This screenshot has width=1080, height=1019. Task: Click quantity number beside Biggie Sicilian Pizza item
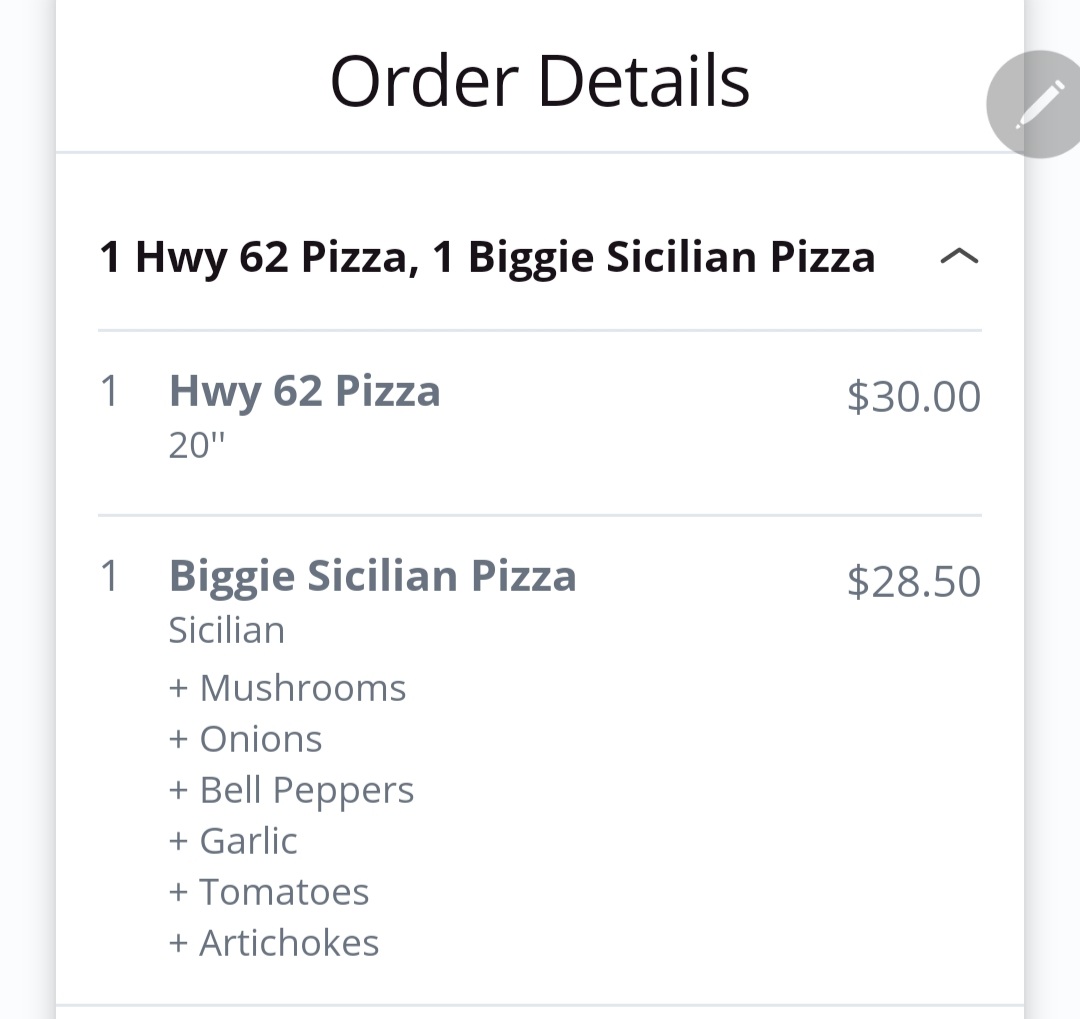pos(110,576)
